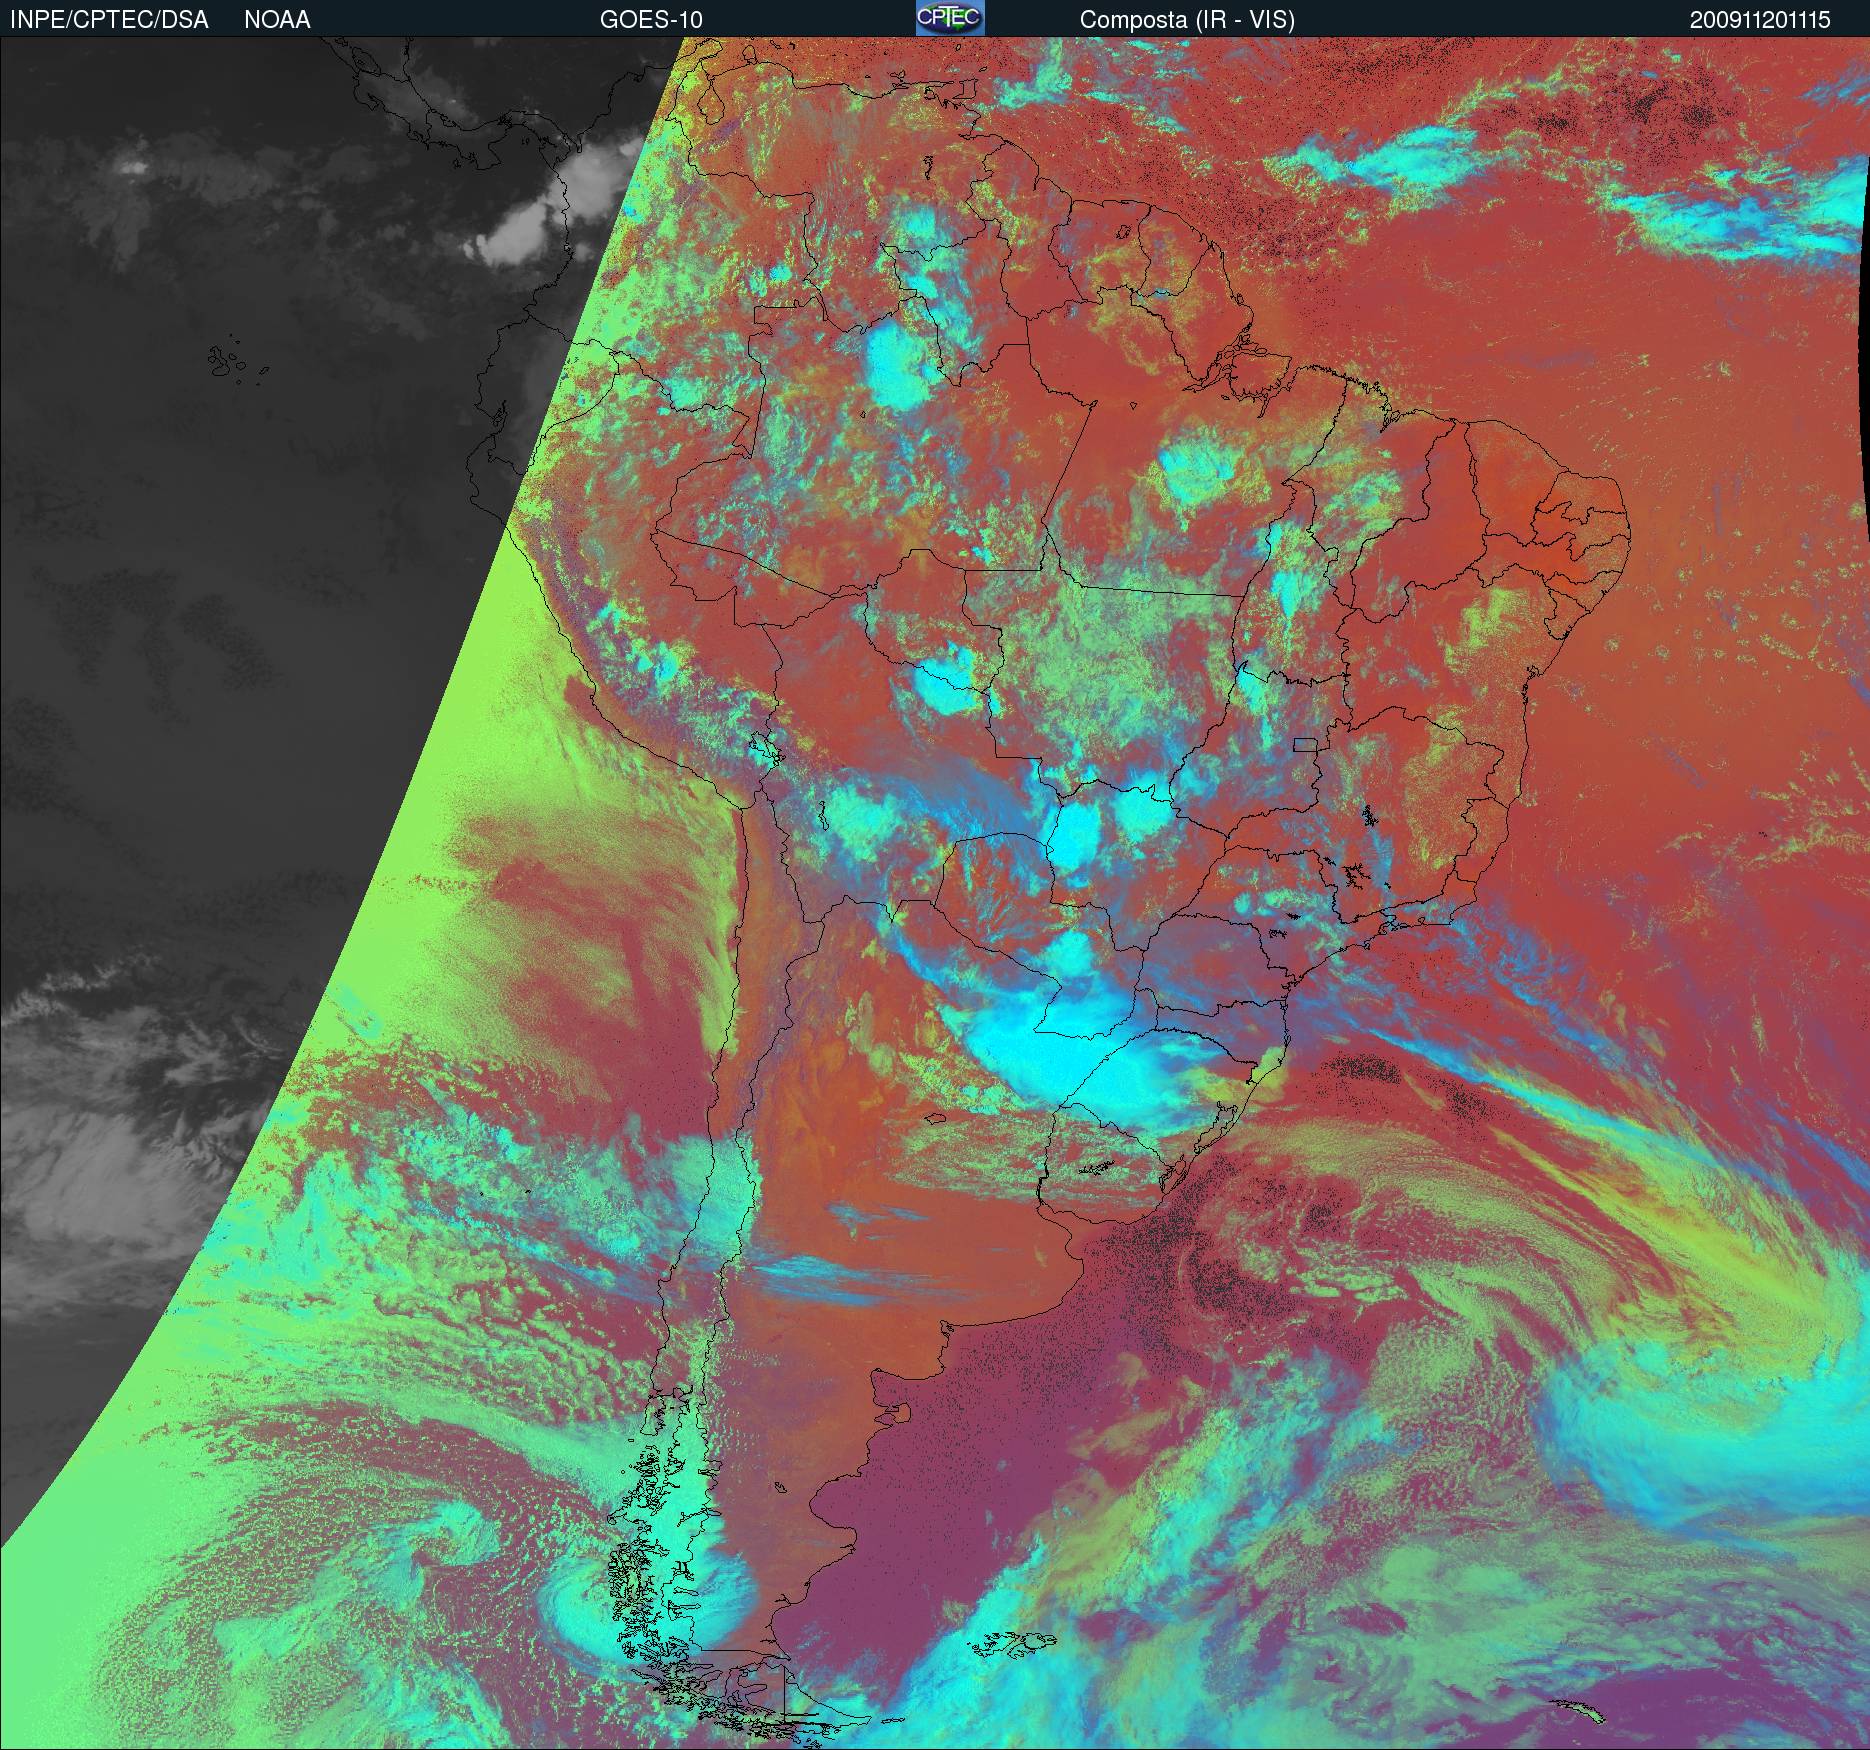Click the NOAA label in the header
The height and width of the screenshot is (1750, 1870).
pos(277,20)
